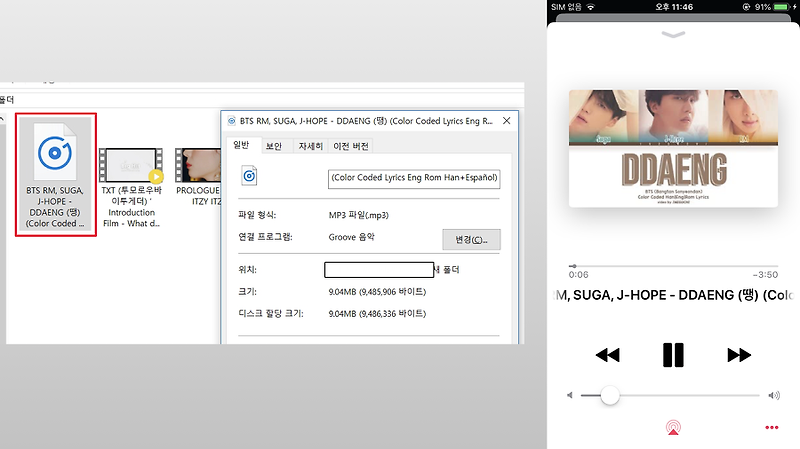Viewport: 800px width, 449px height.
Task: Pause the song in the music player
Action: click(x=673, y=355)
